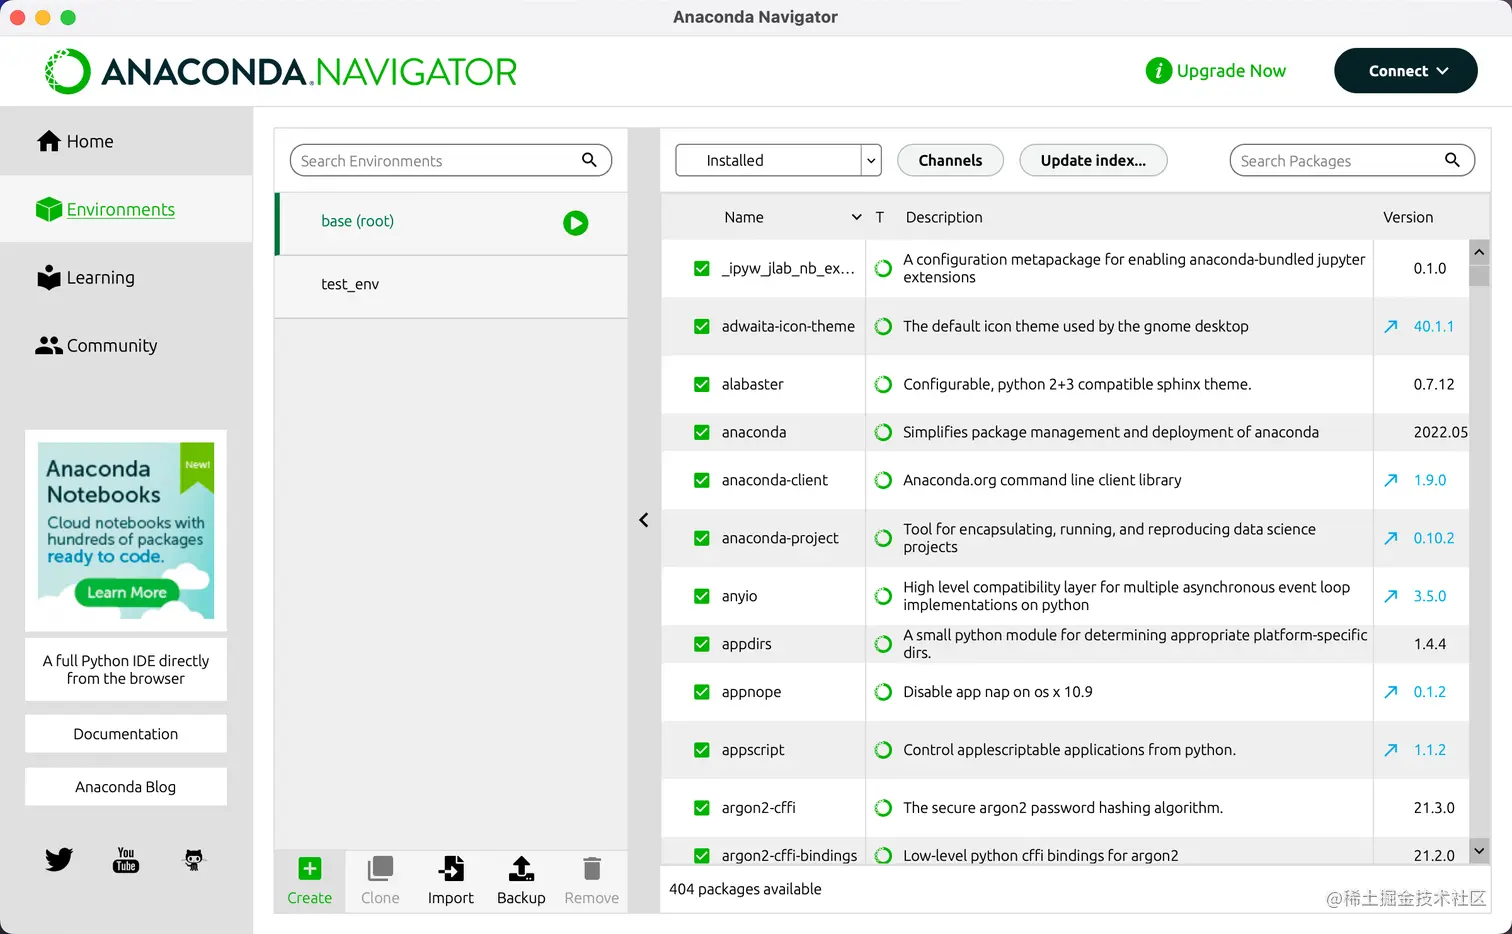
Task: Click the Upgrade Now link
Action: (1231, 71)
